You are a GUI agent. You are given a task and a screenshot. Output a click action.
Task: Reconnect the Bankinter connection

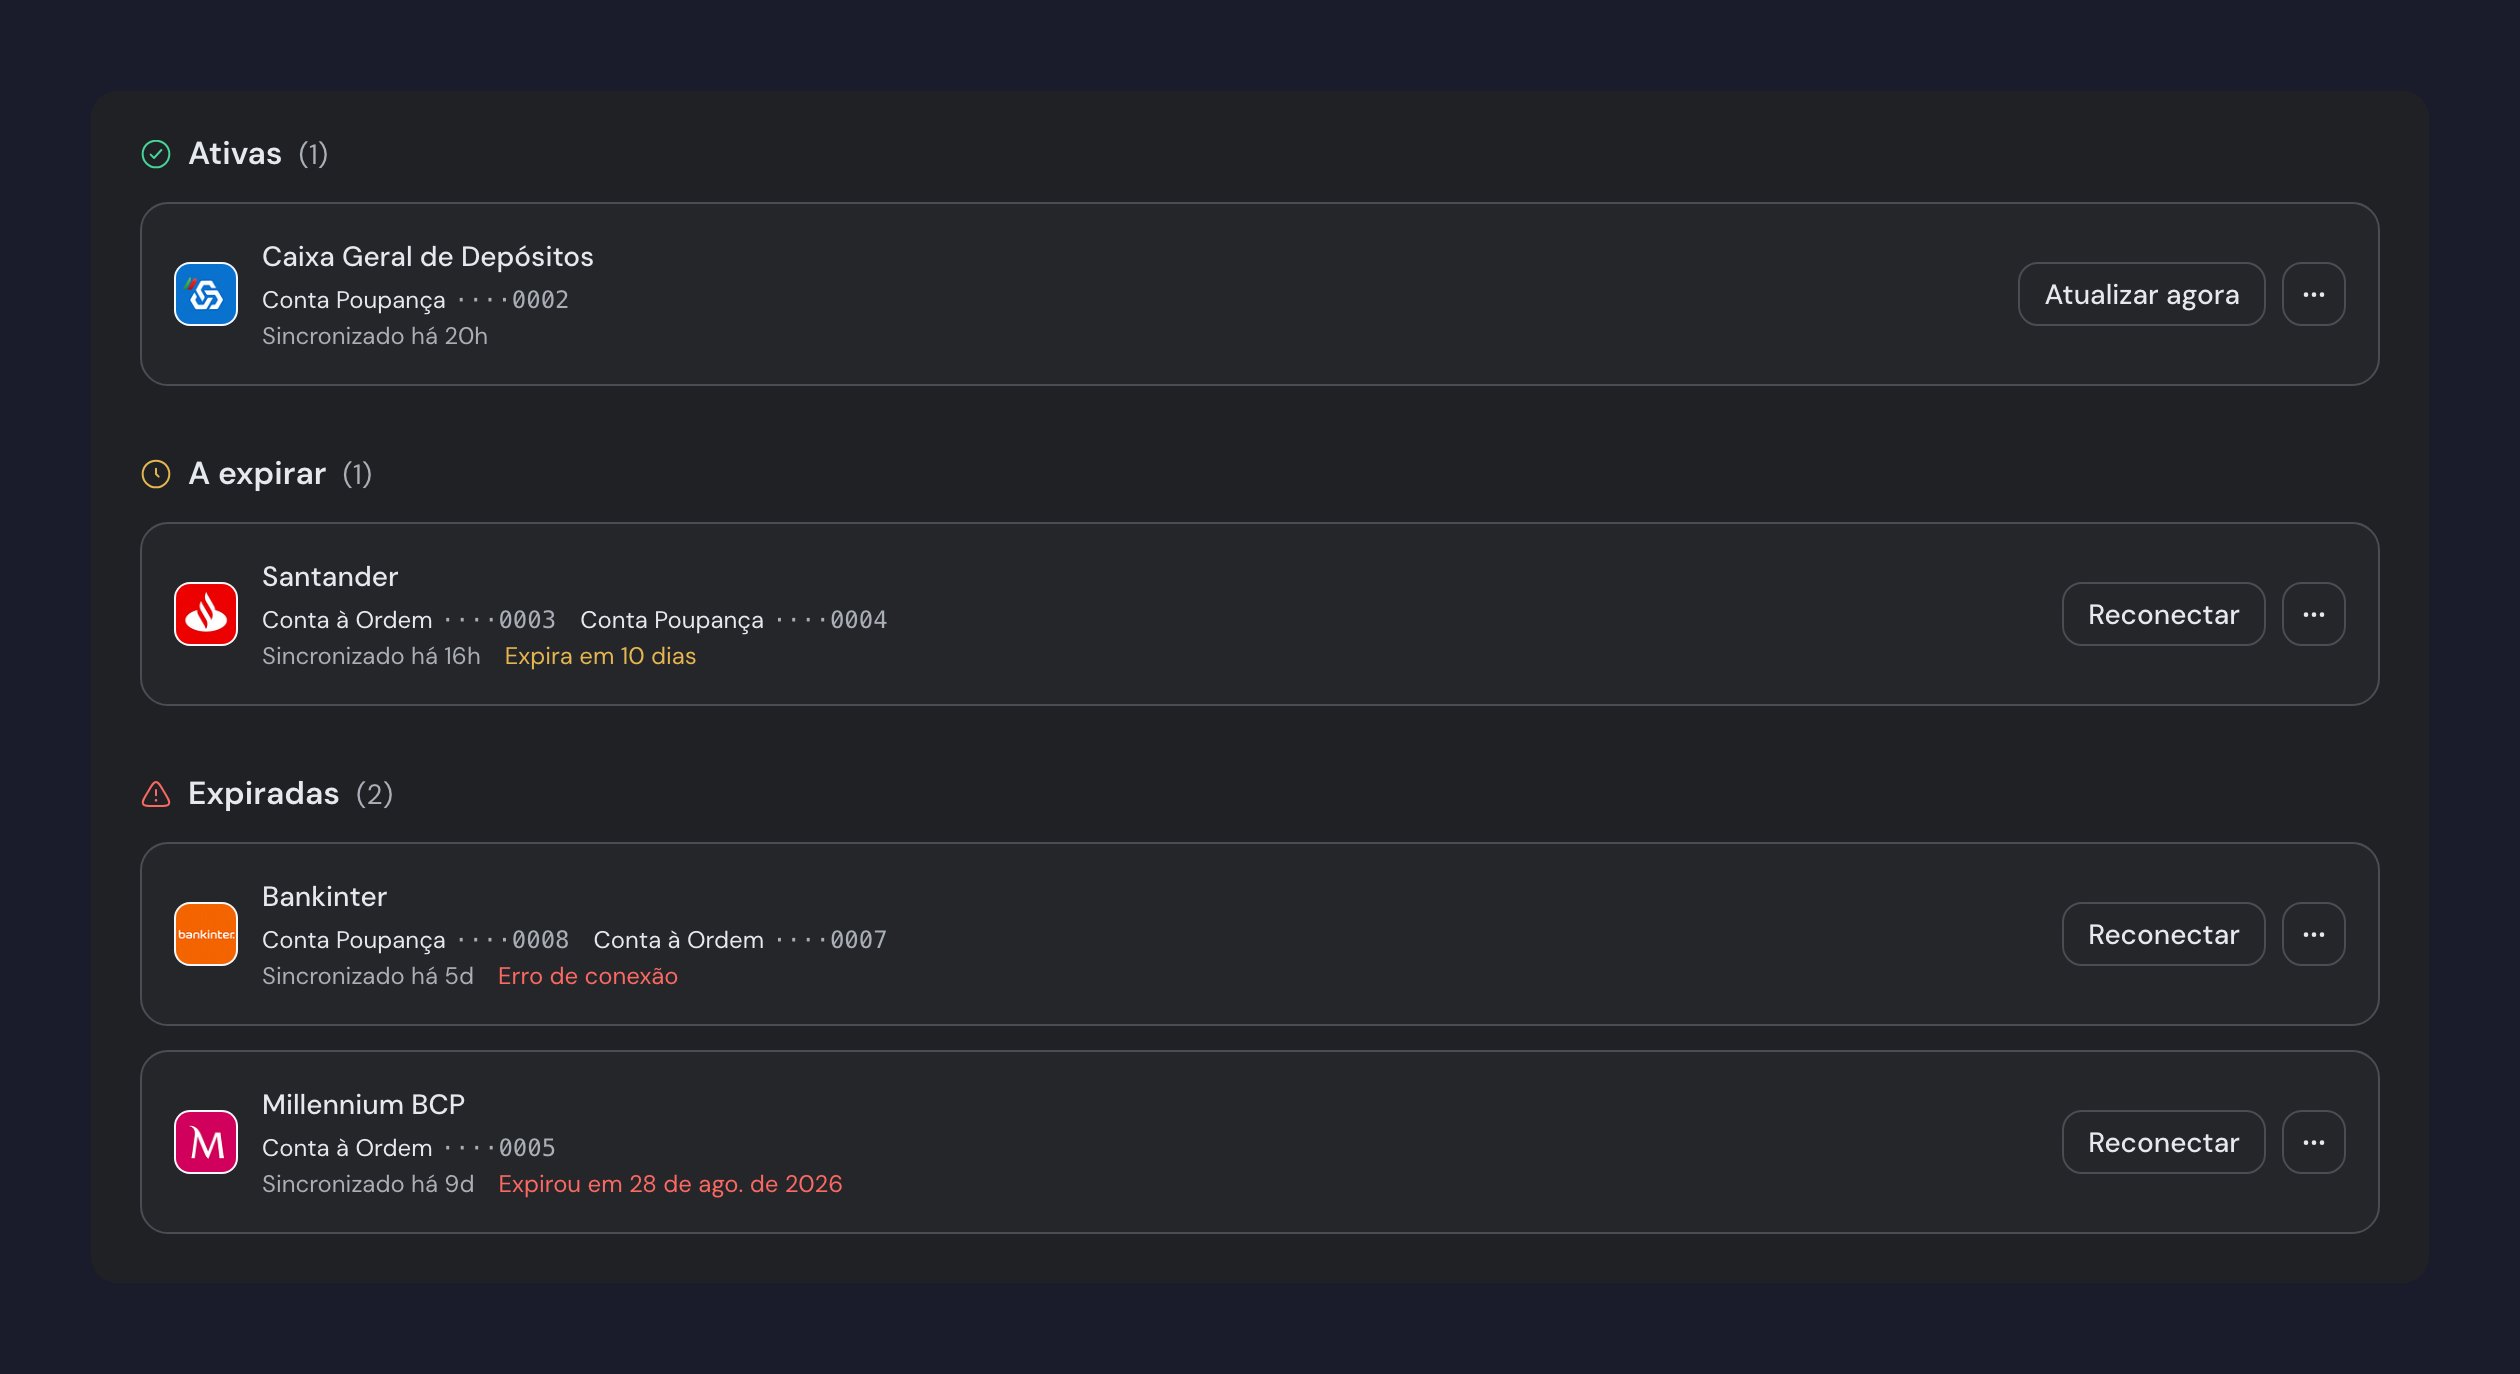pyautogui.click(x=2163, y=934)
